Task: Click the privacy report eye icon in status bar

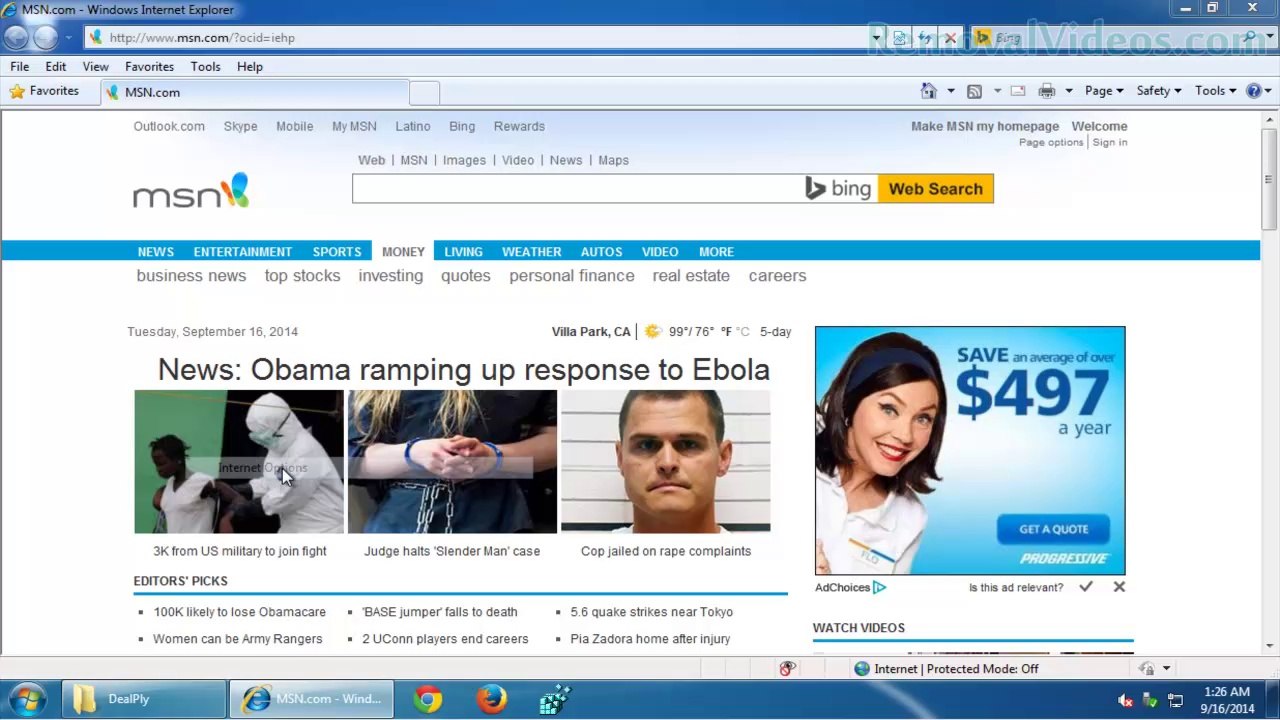Action: coord(787,669)
